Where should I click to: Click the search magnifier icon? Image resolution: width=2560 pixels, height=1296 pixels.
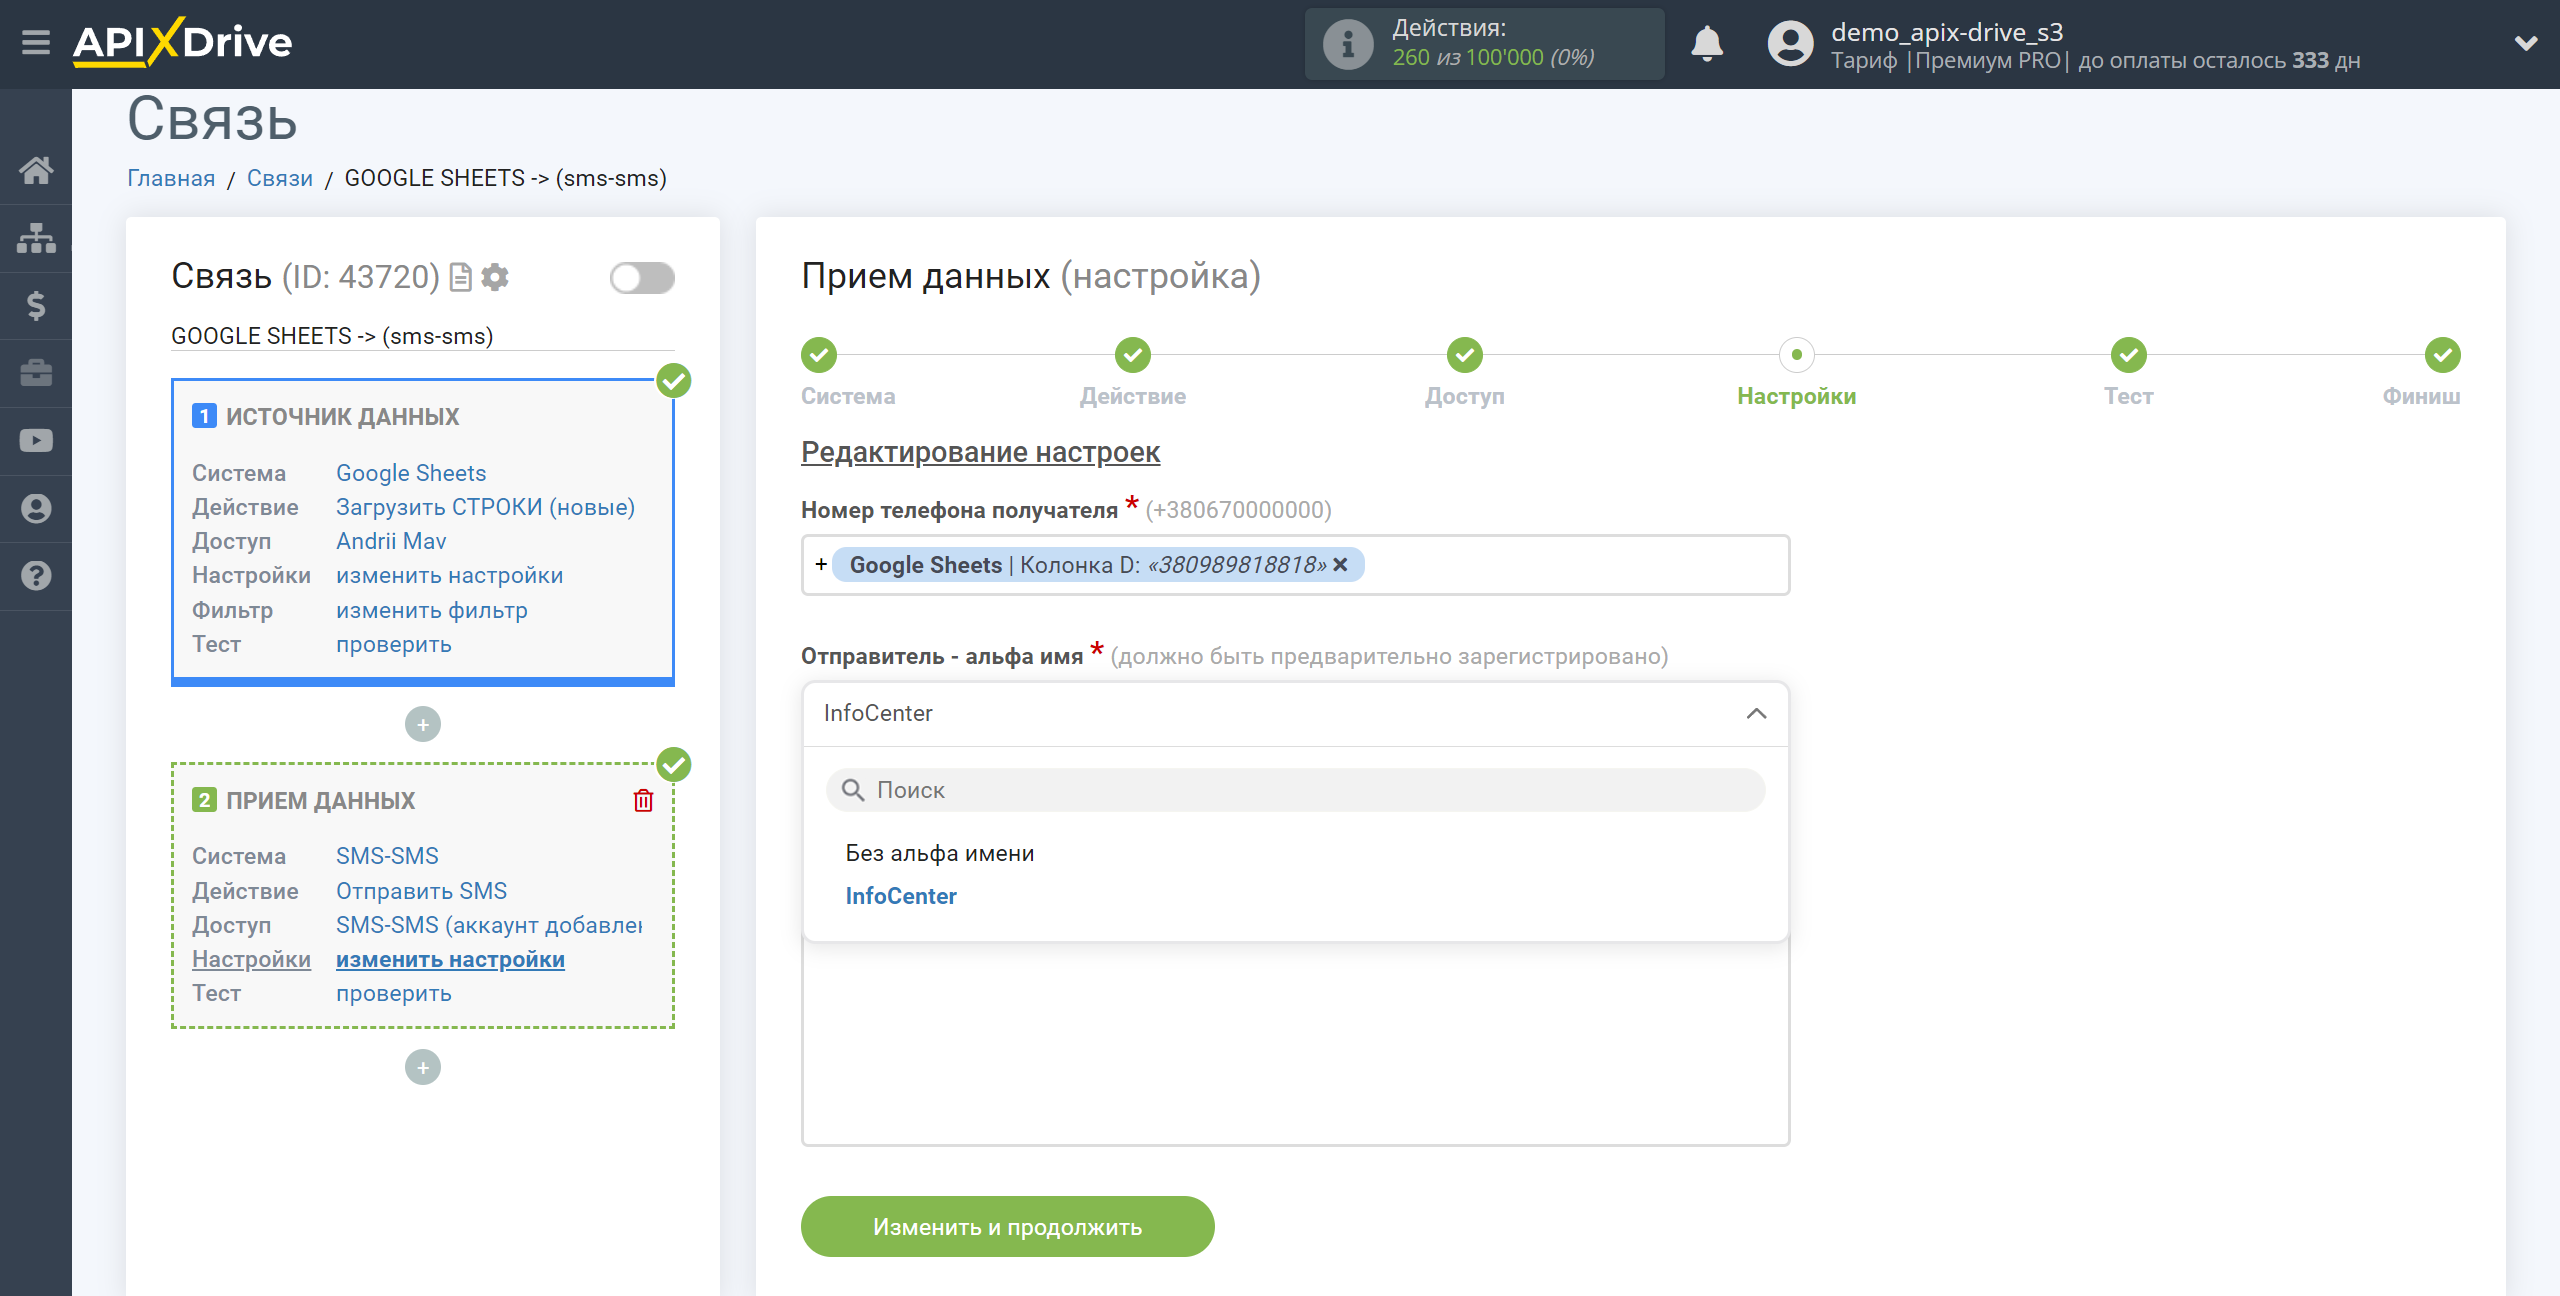852,790
